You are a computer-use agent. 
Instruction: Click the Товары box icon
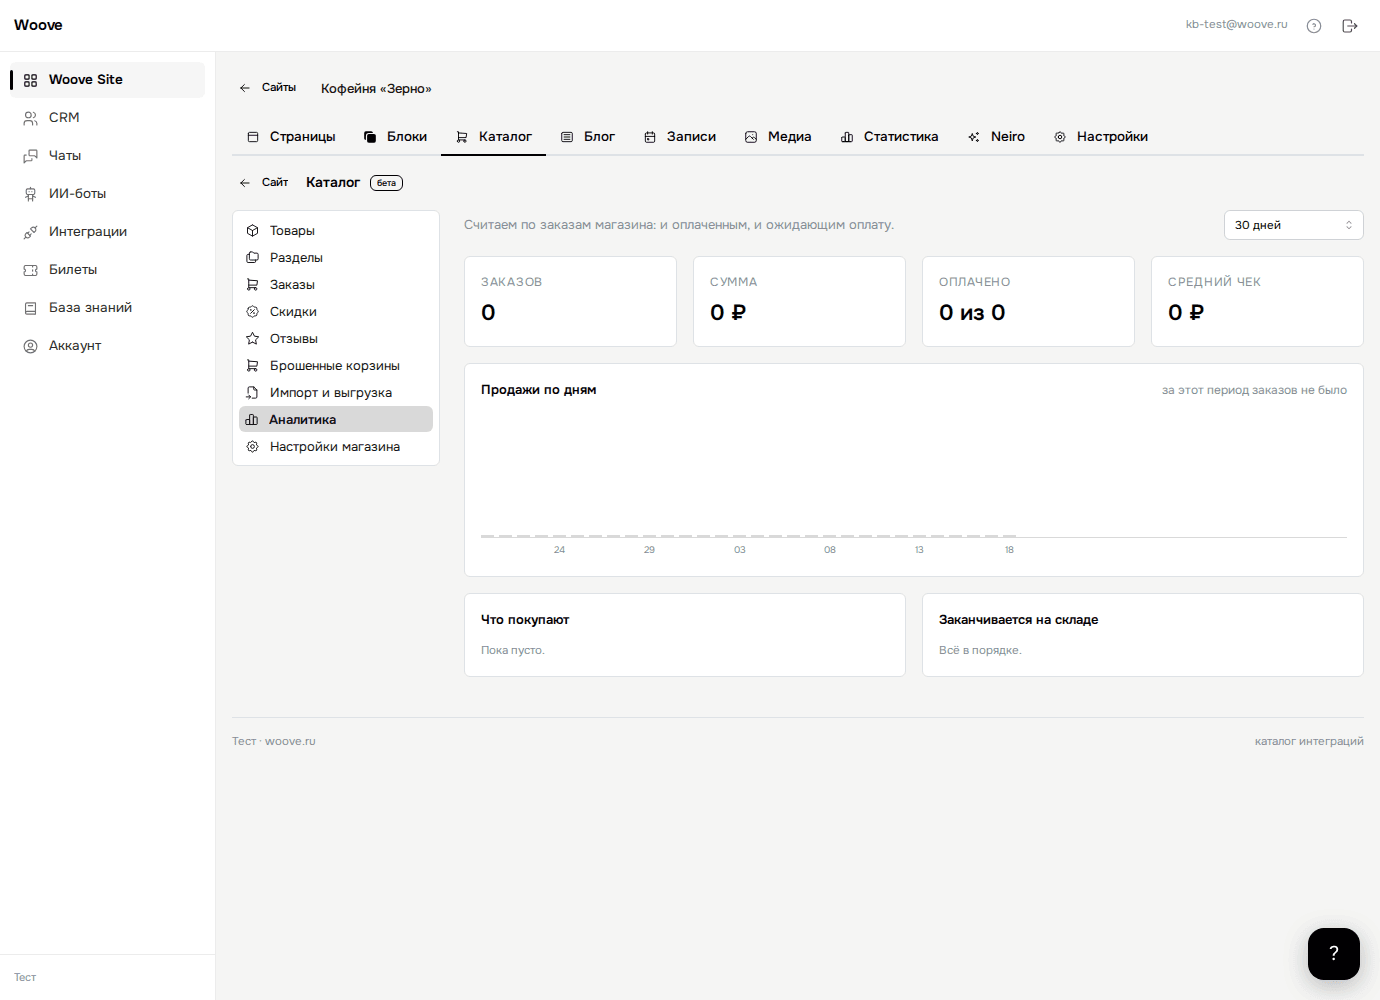(x=253, y=231)
